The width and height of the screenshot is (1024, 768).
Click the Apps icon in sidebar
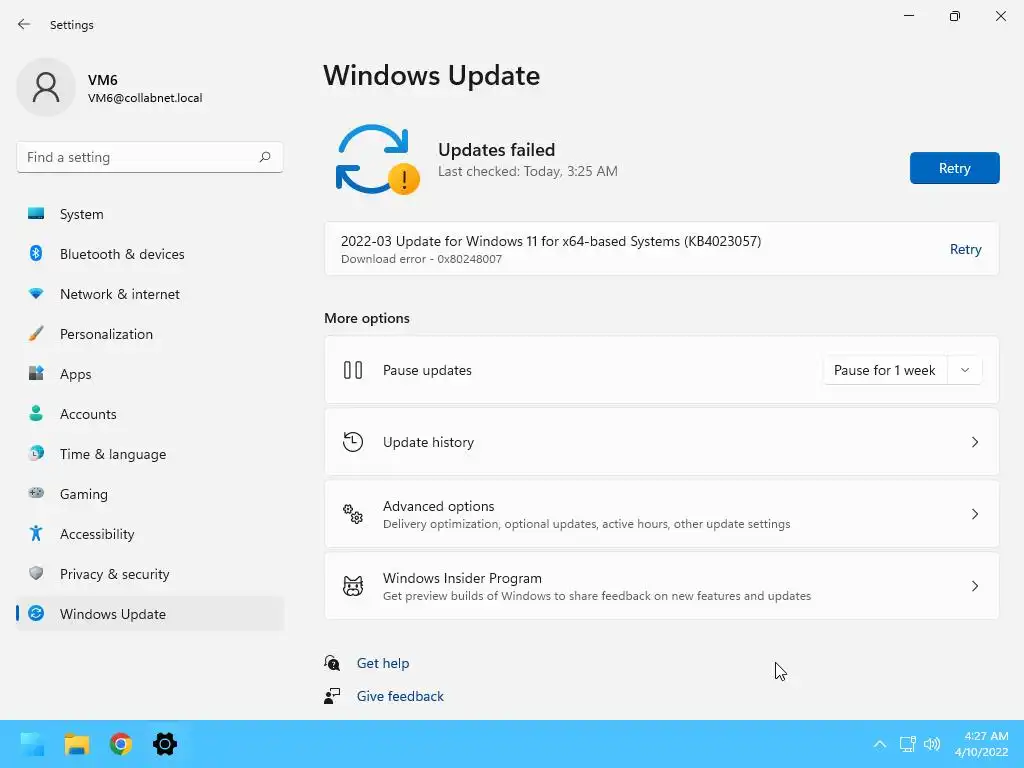tap(36, 374)
